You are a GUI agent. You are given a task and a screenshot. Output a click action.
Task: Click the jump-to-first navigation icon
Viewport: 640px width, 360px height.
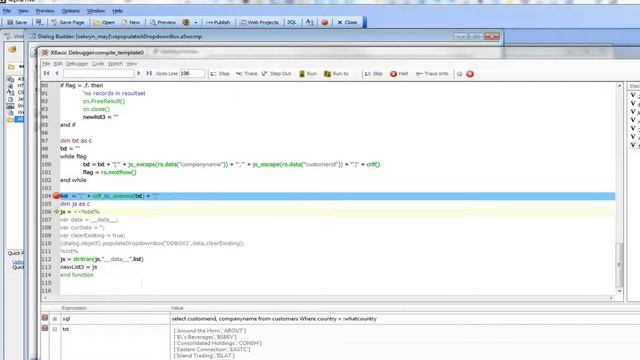47,73
